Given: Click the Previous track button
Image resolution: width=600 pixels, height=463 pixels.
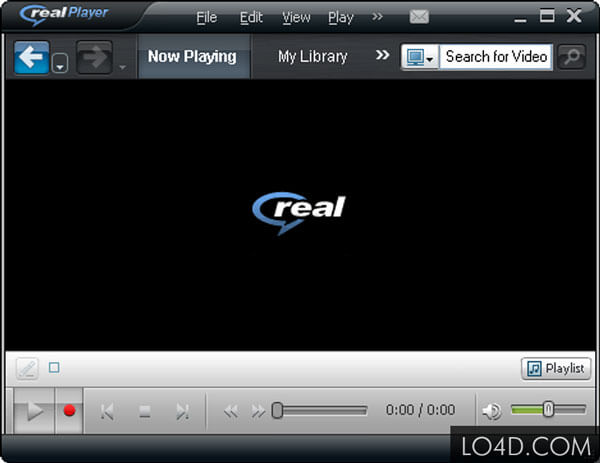Looking at the screenshot, I should [107, 411].
